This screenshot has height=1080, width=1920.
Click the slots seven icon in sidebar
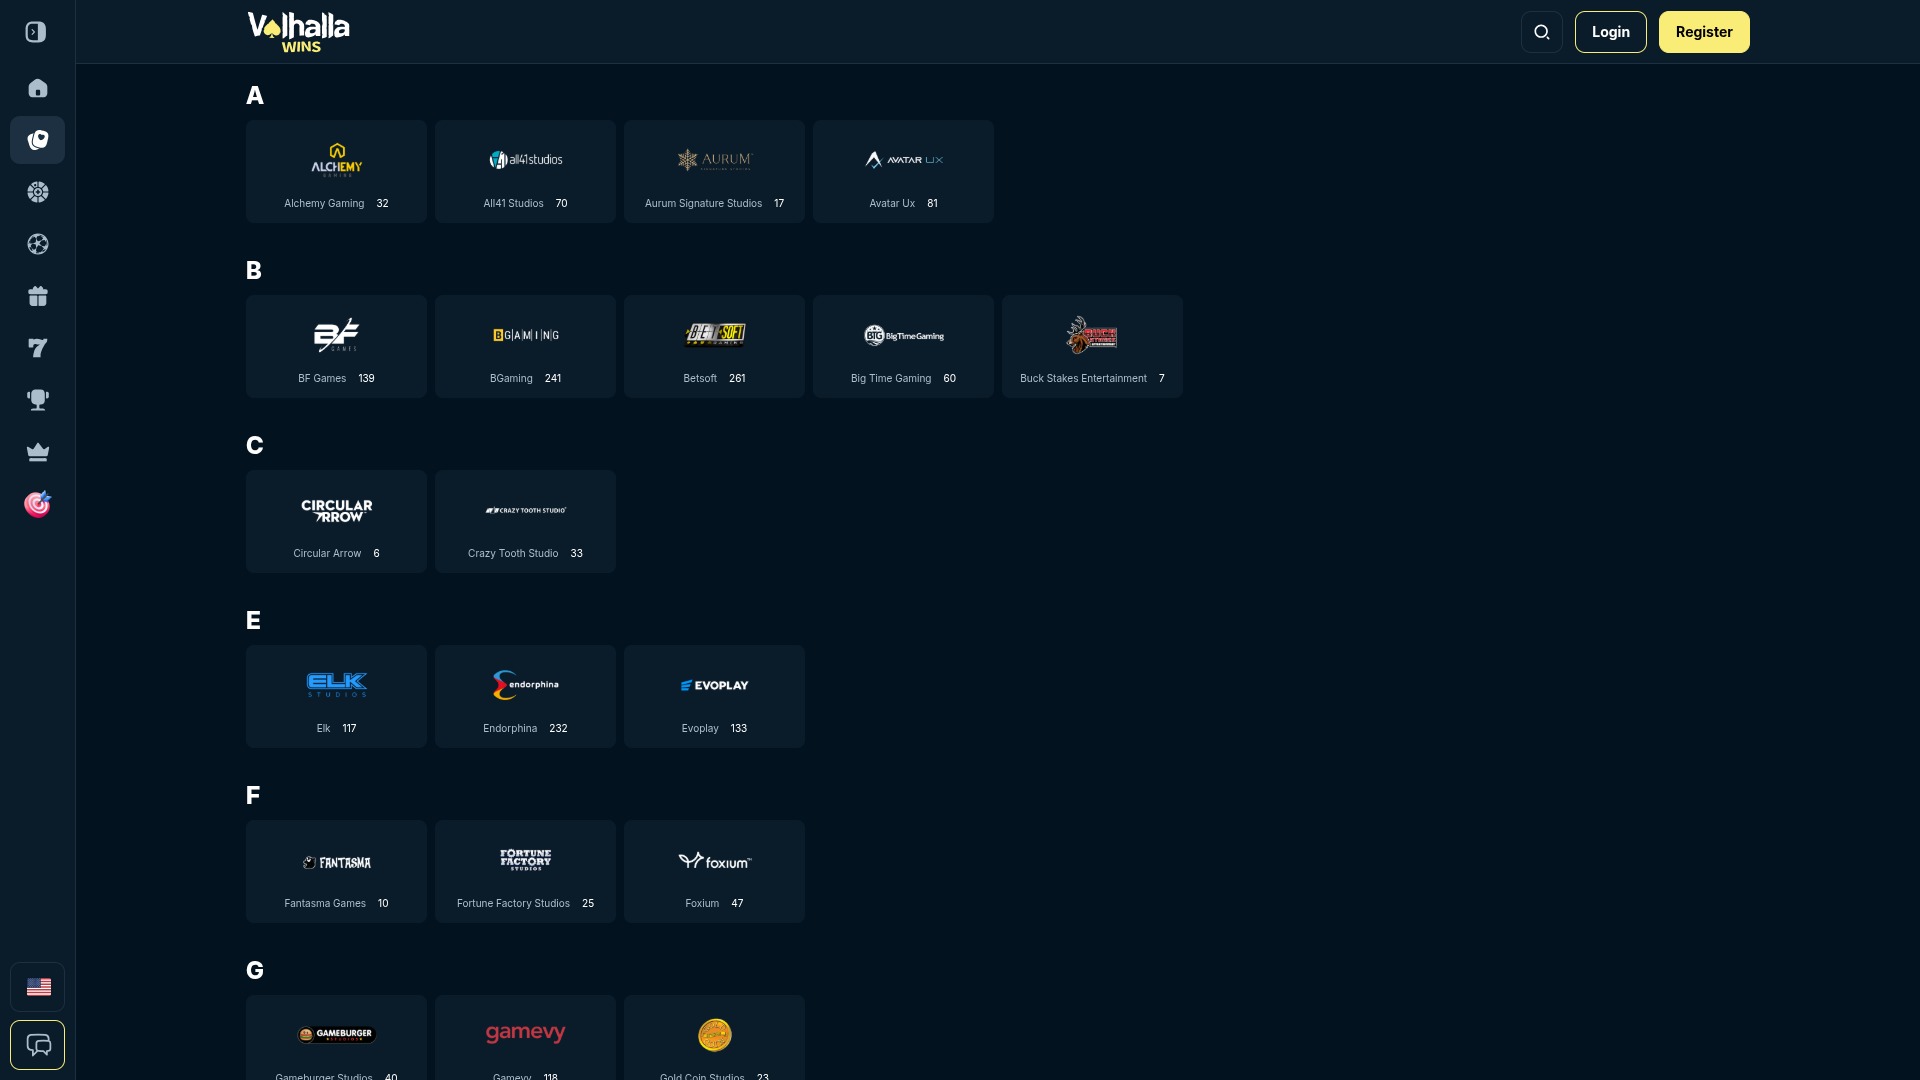37,348
